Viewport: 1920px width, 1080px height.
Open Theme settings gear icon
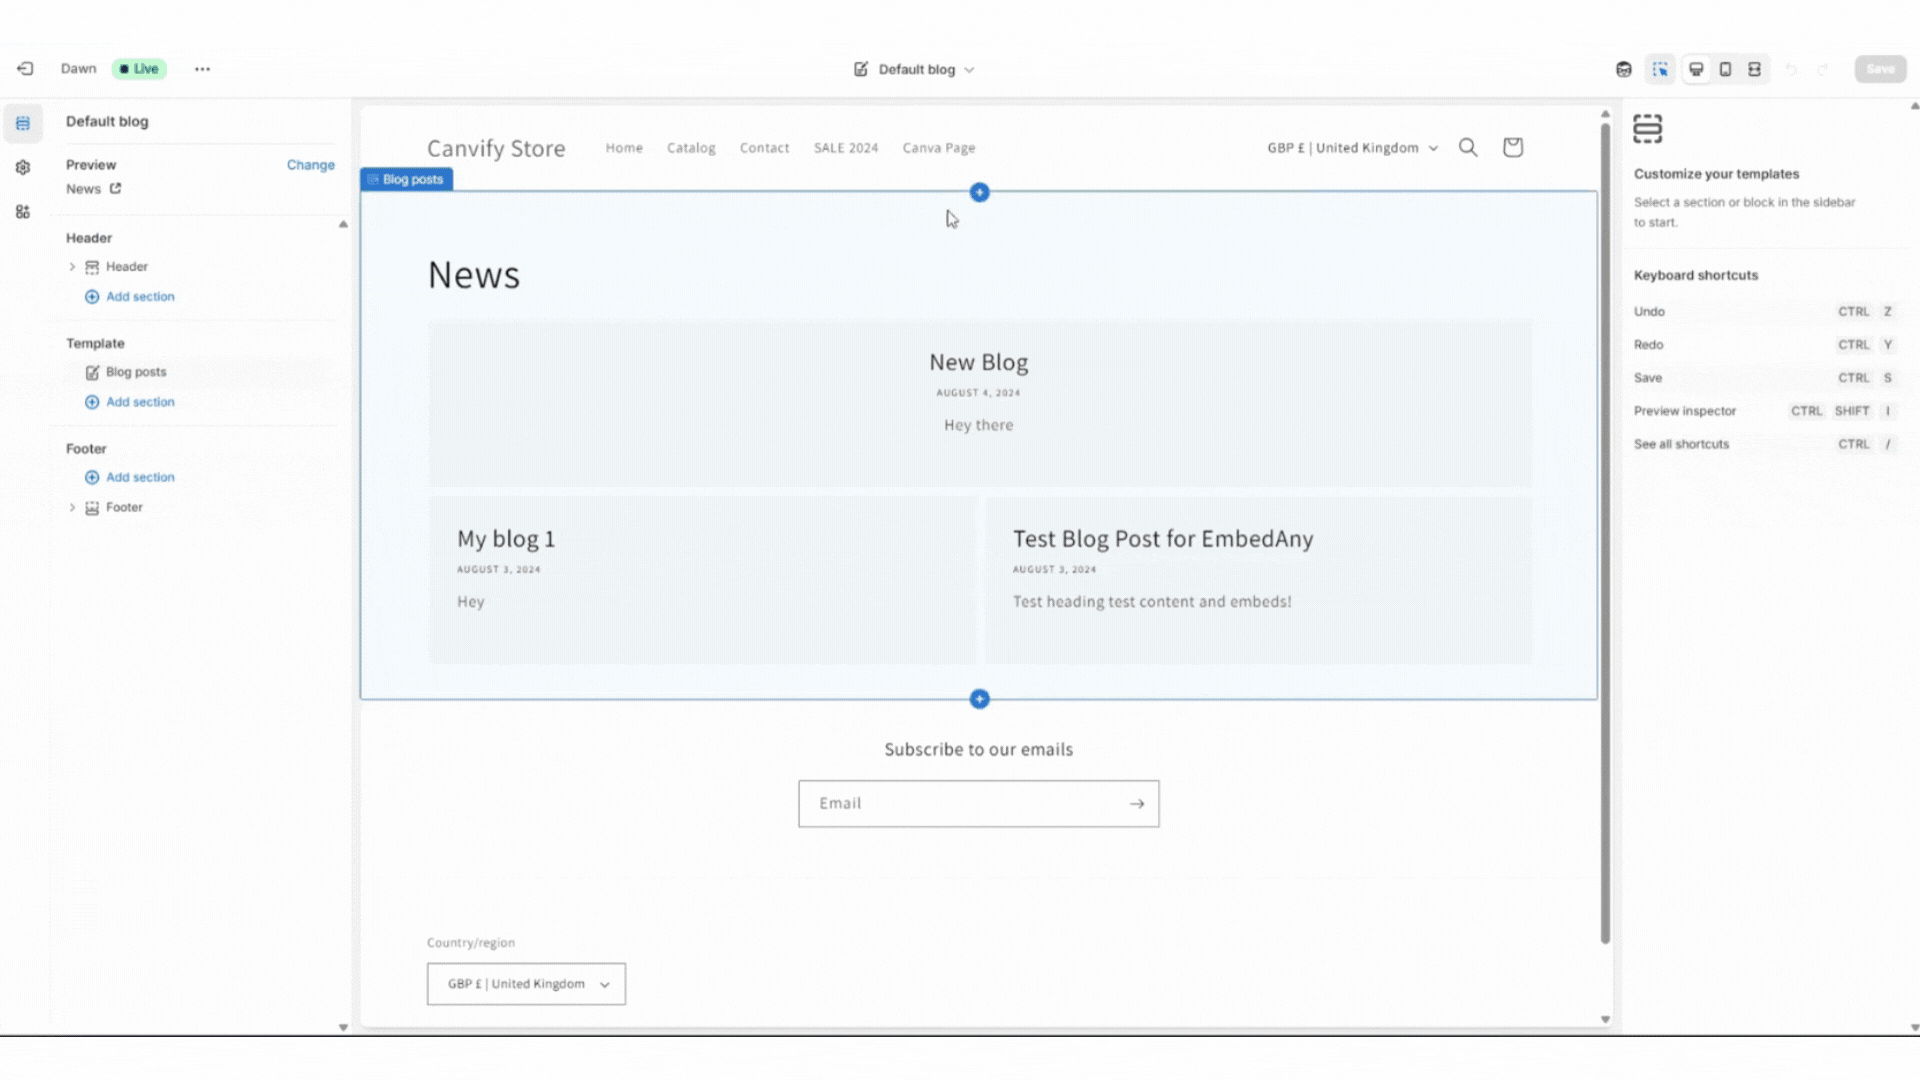23,168
